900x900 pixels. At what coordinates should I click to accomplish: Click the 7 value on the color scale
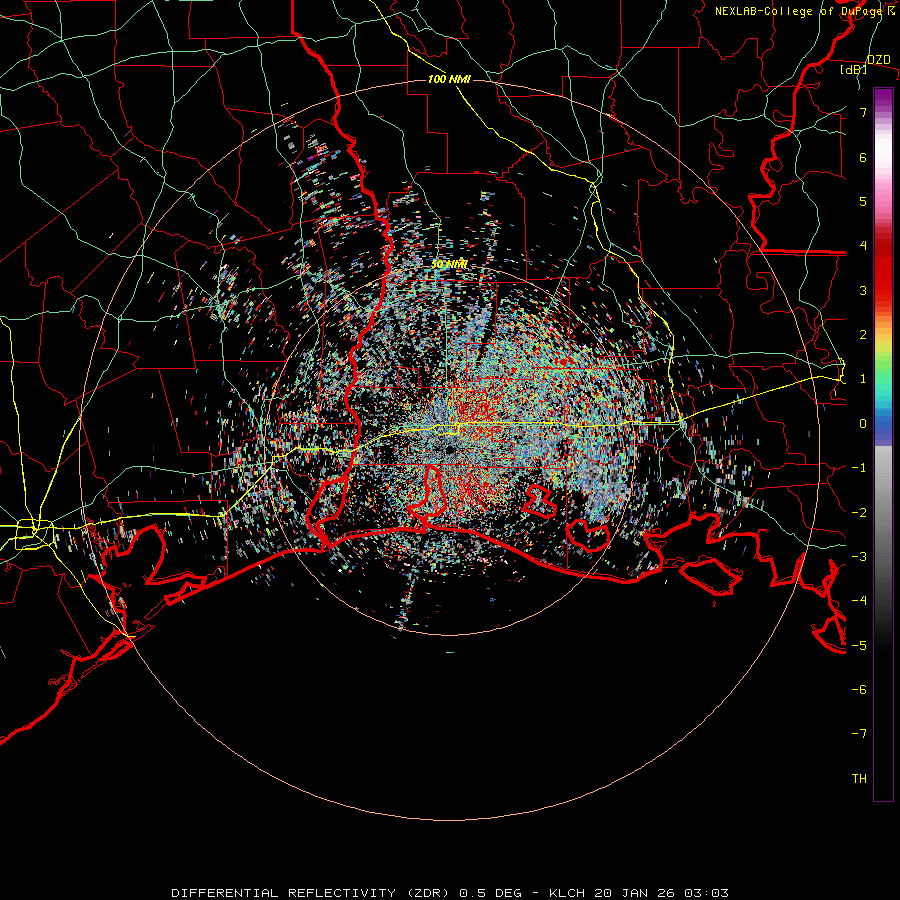click(x=863, y=112)
